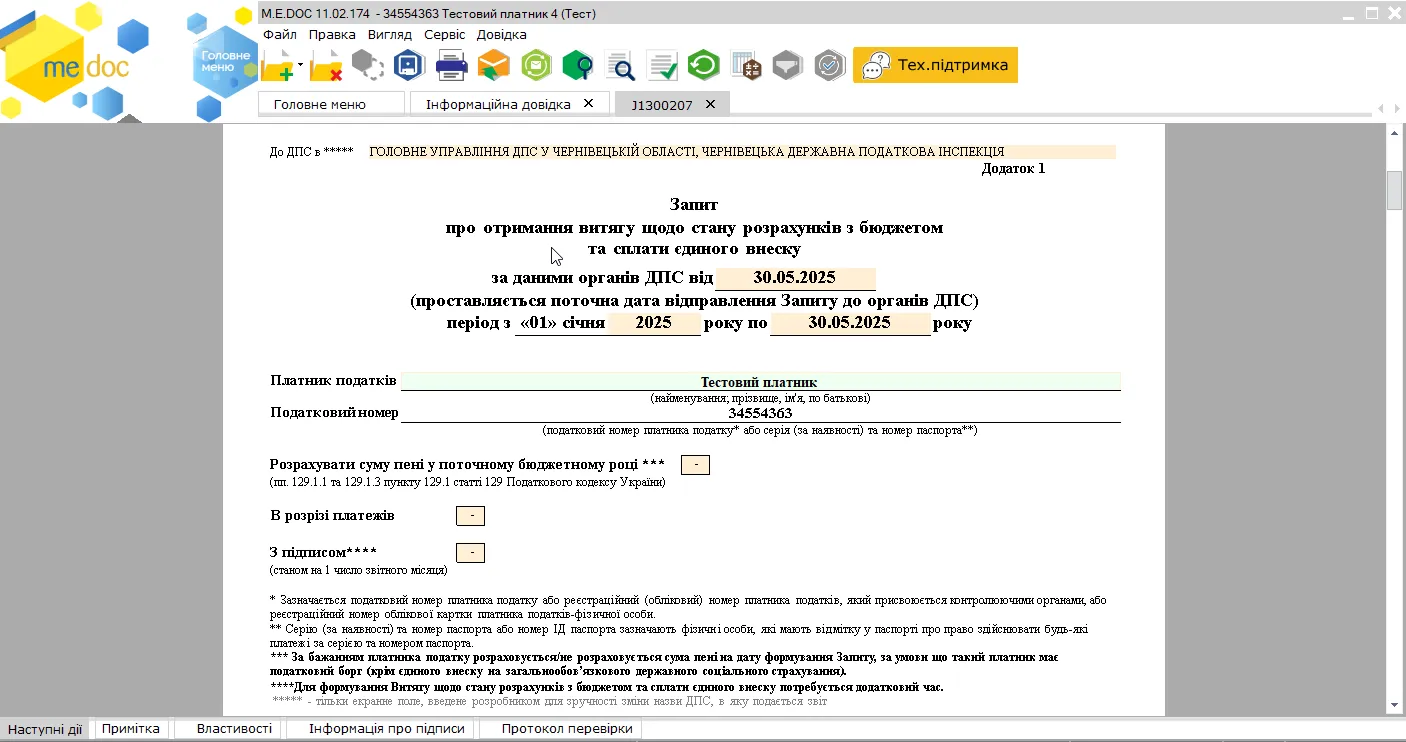The image size is (1406, 742).
Task: Create a new document with folder-plus icon
Action: point(278,67)
